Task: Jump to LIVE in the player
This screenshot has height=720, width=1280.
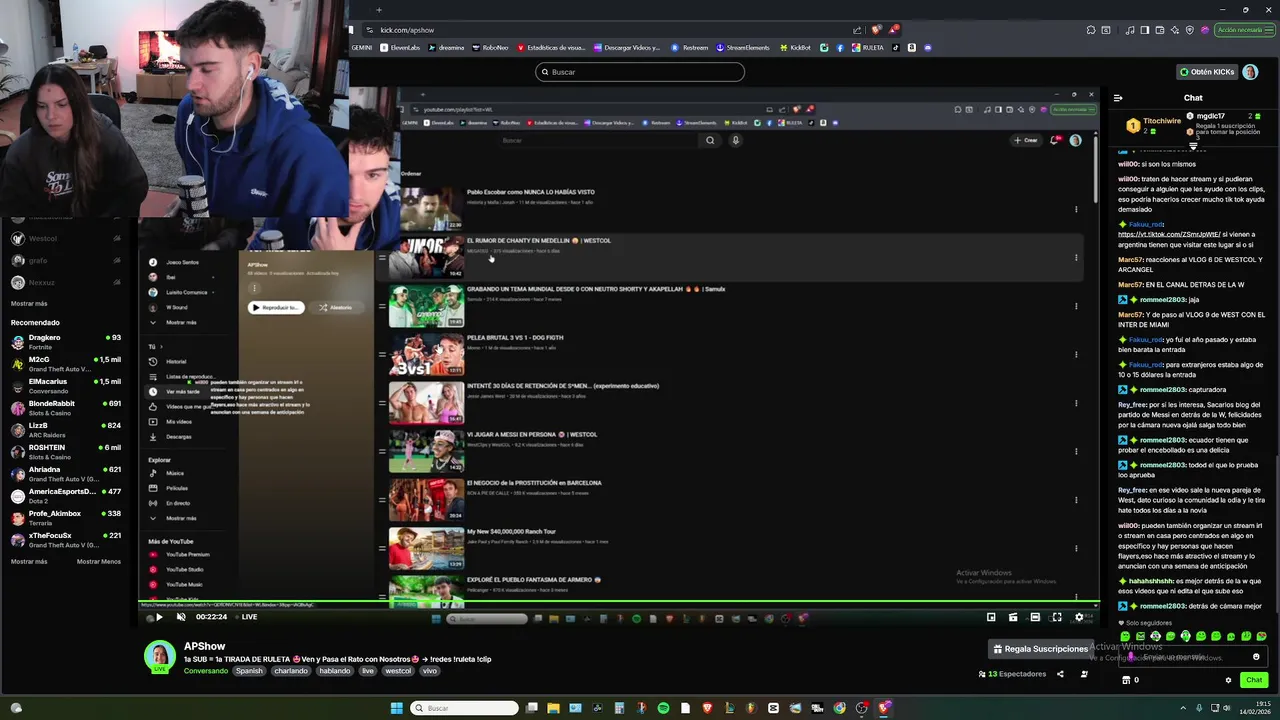Action: [245, 617]
